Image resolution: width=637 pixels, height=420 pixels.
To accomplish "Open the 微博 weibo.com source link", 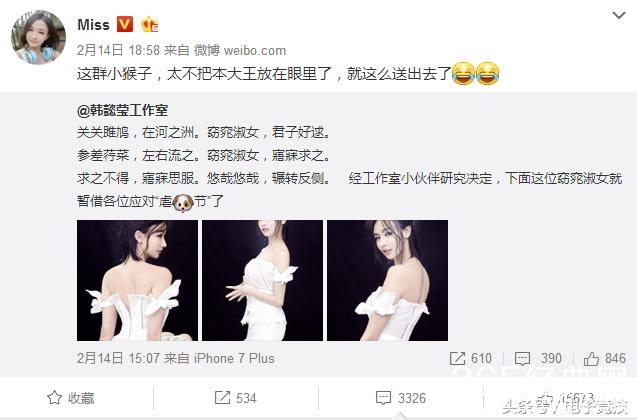I will pyautogui.click(x=240, y=50).
